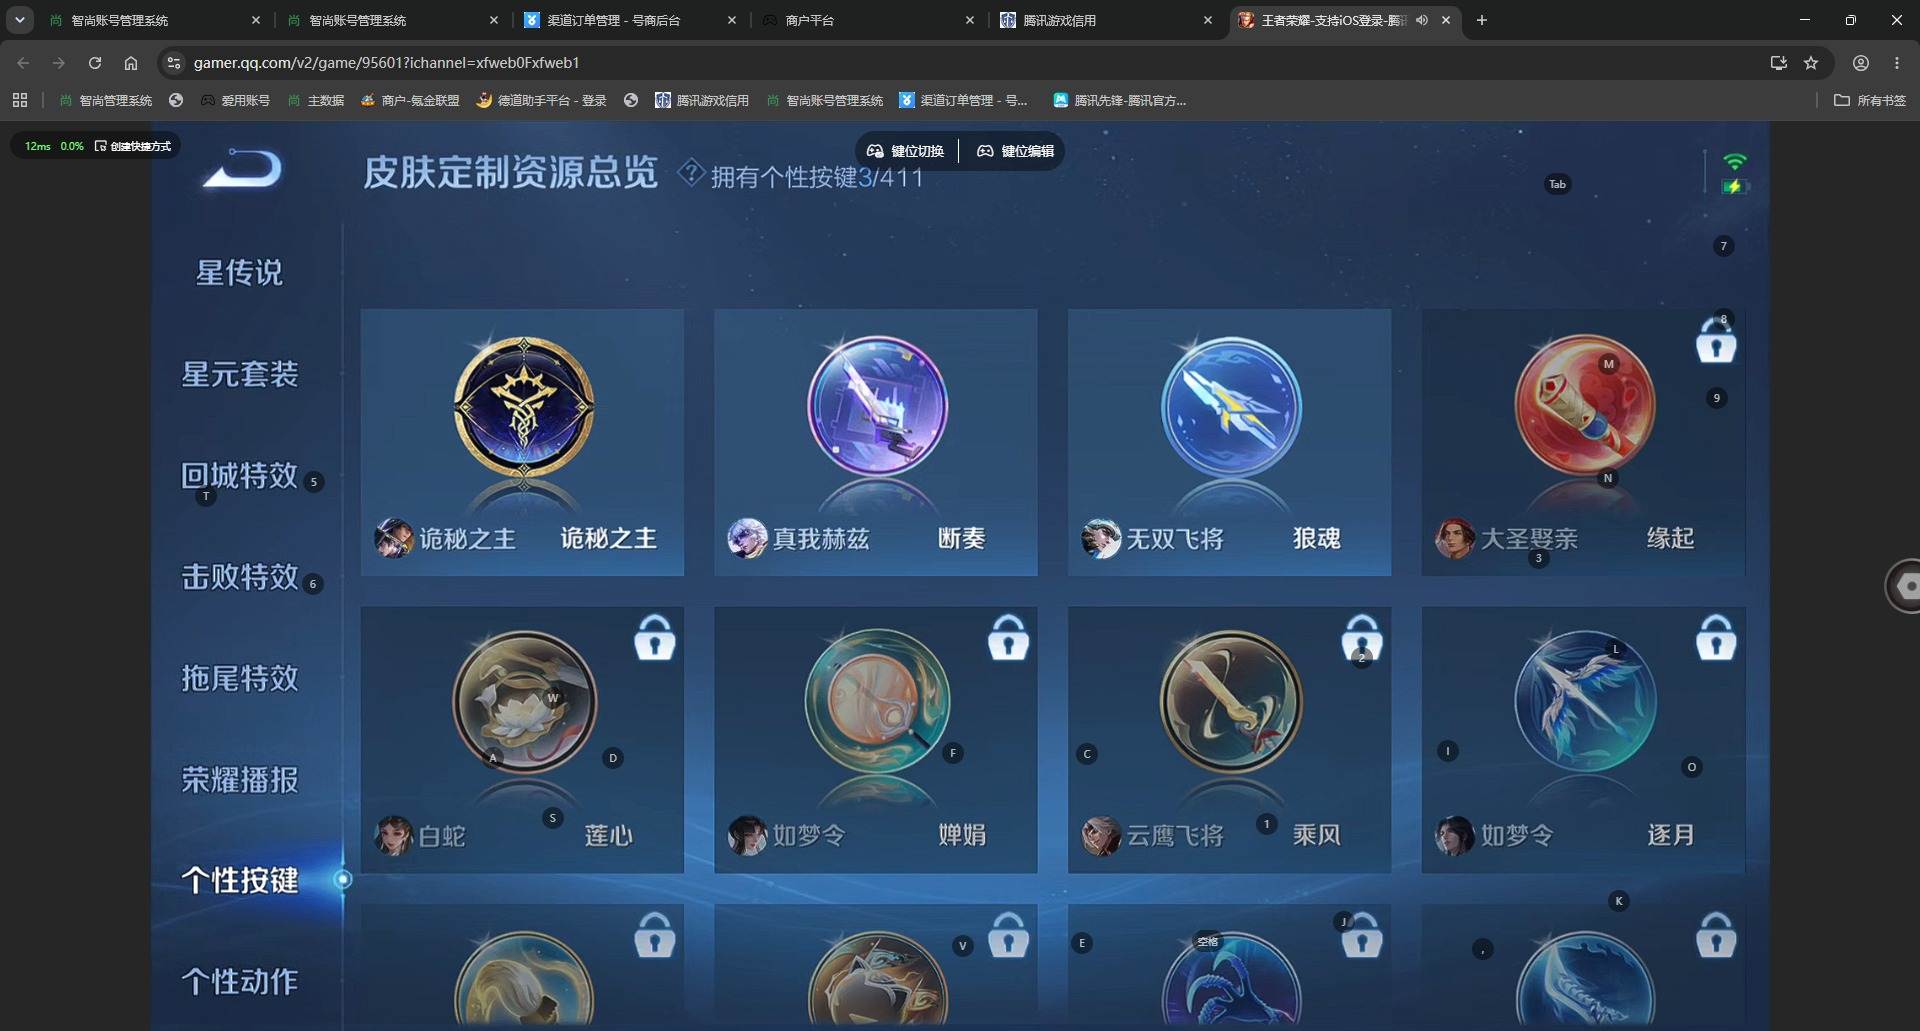Image resolution: width=1920 pixels, height=1031 pixels.
Task: Open 德道助手平台 bookmark
Action: pyautogui.click(x=542, y=100)
